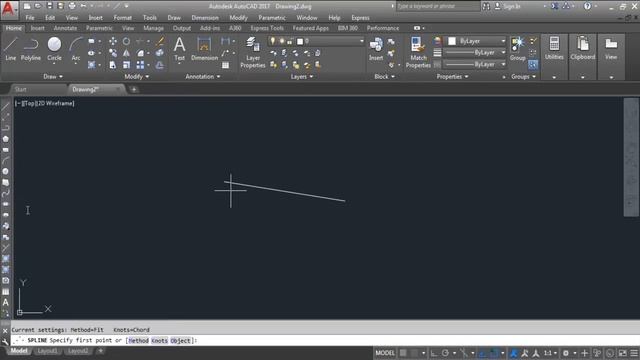Expand the Block panel
This screenshot has width=640, height=360.
[384, 76]
